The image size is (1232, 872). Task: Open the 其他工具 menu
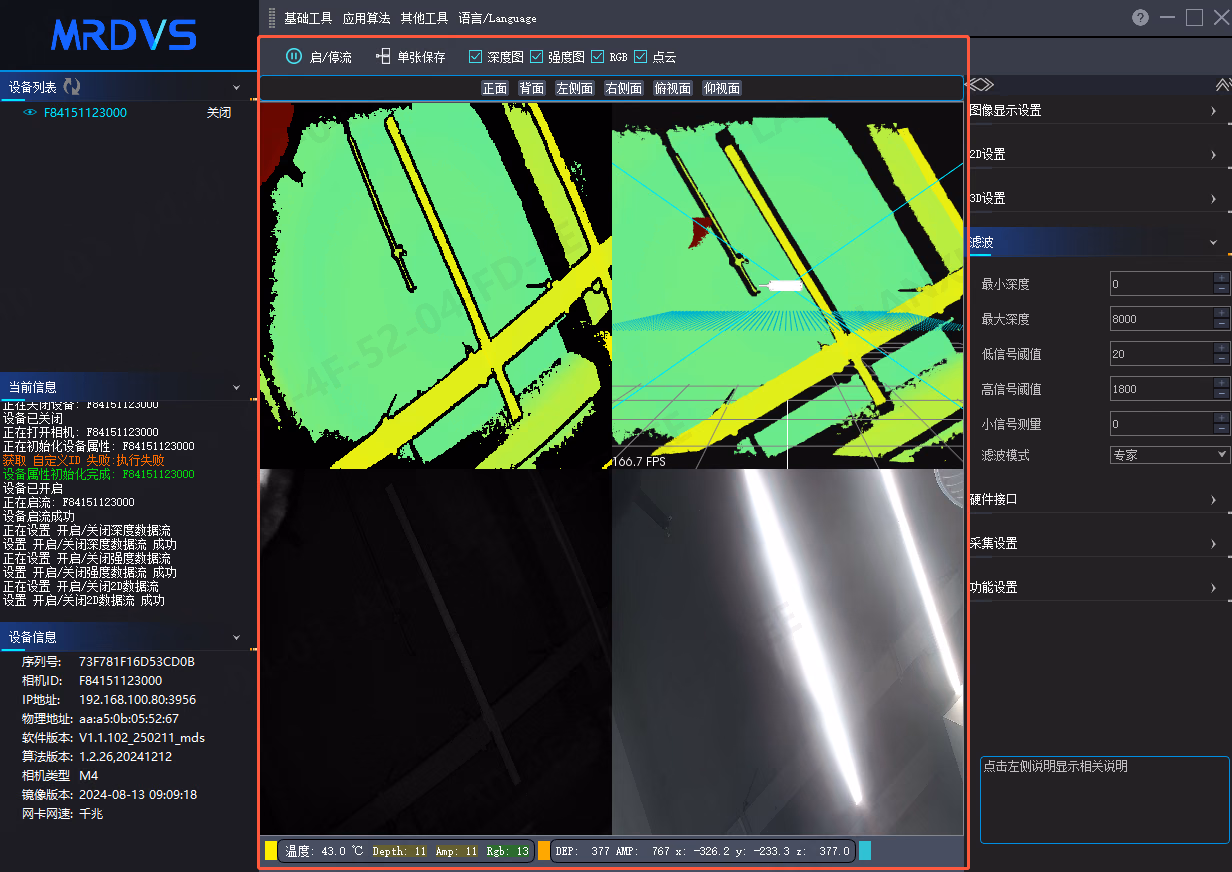[x=424, y=18]
